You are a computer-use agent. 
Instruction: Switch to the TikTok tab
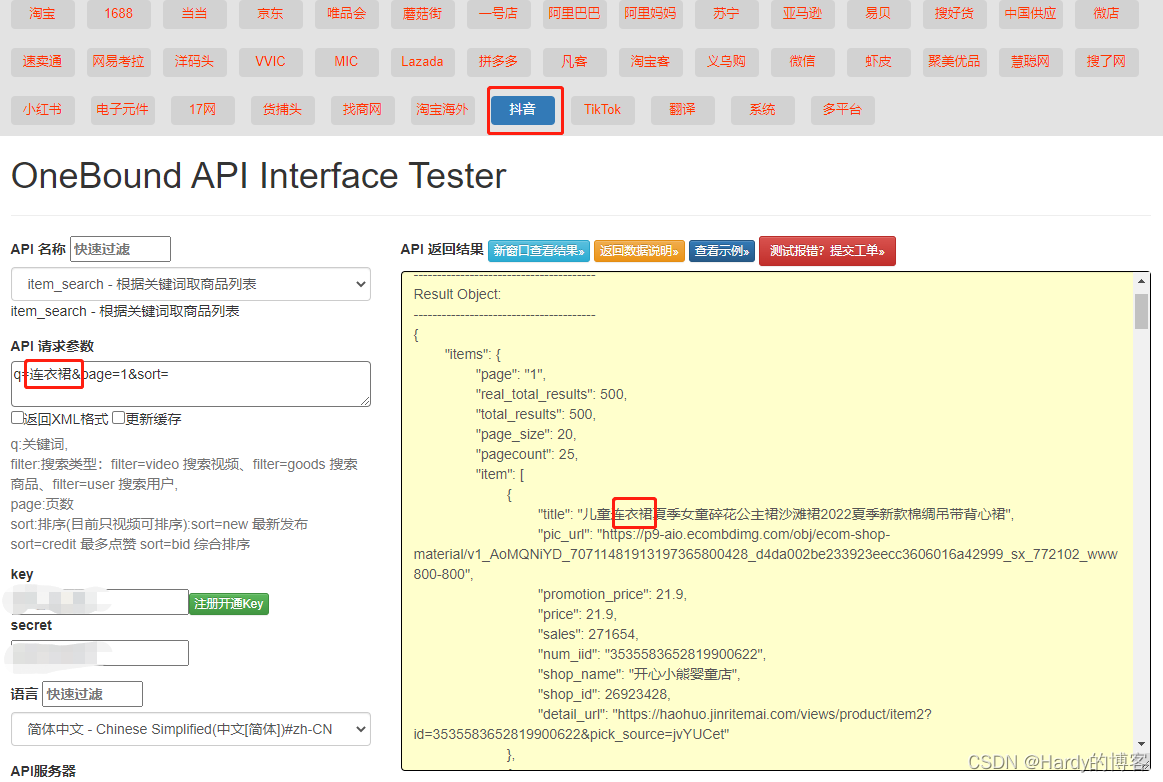coord(602,110)
